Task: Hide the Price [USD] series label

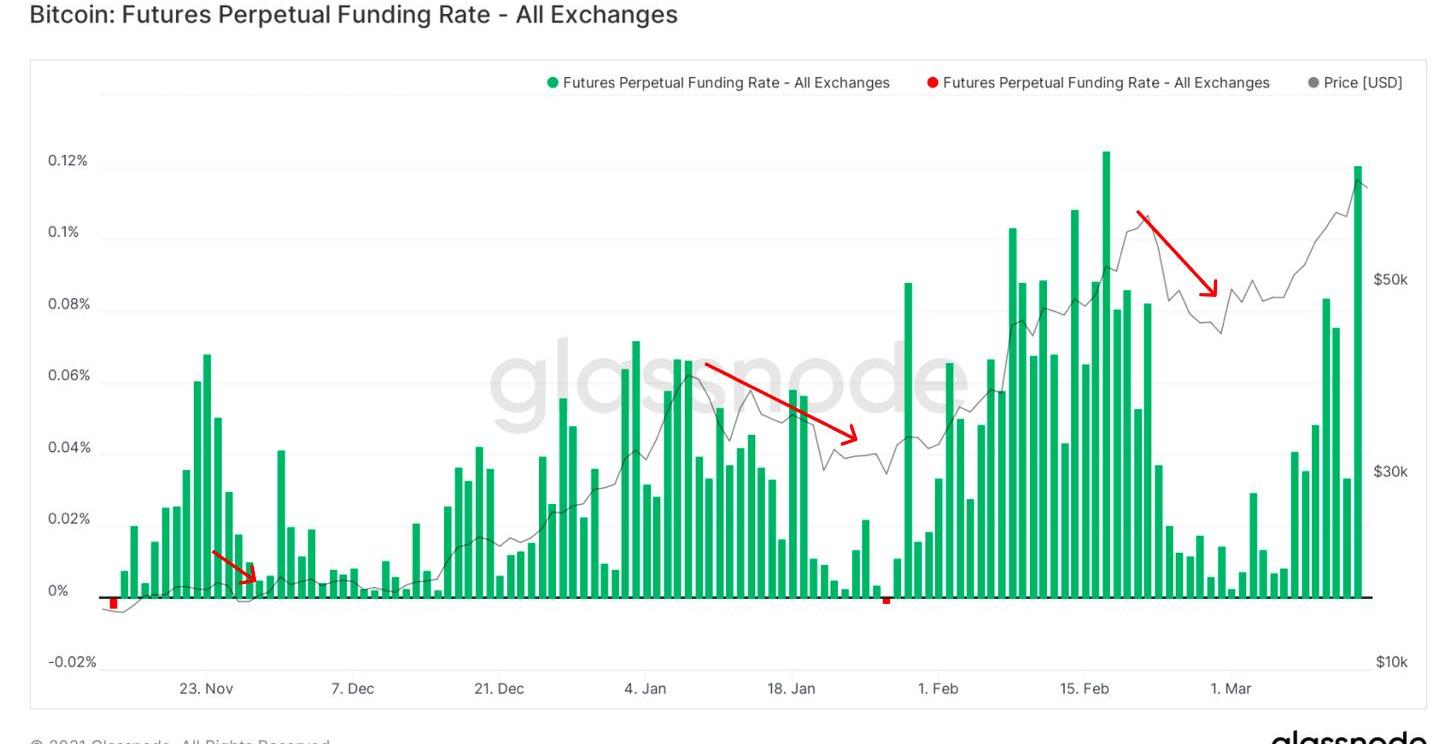Action: click(x=1363, y=83)
